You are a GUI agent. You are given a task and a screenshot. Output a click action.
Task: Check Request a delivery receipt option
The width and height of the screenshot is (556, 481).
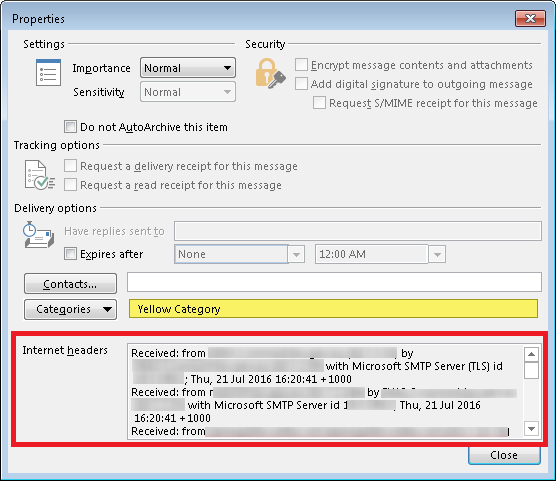(70, 165)
